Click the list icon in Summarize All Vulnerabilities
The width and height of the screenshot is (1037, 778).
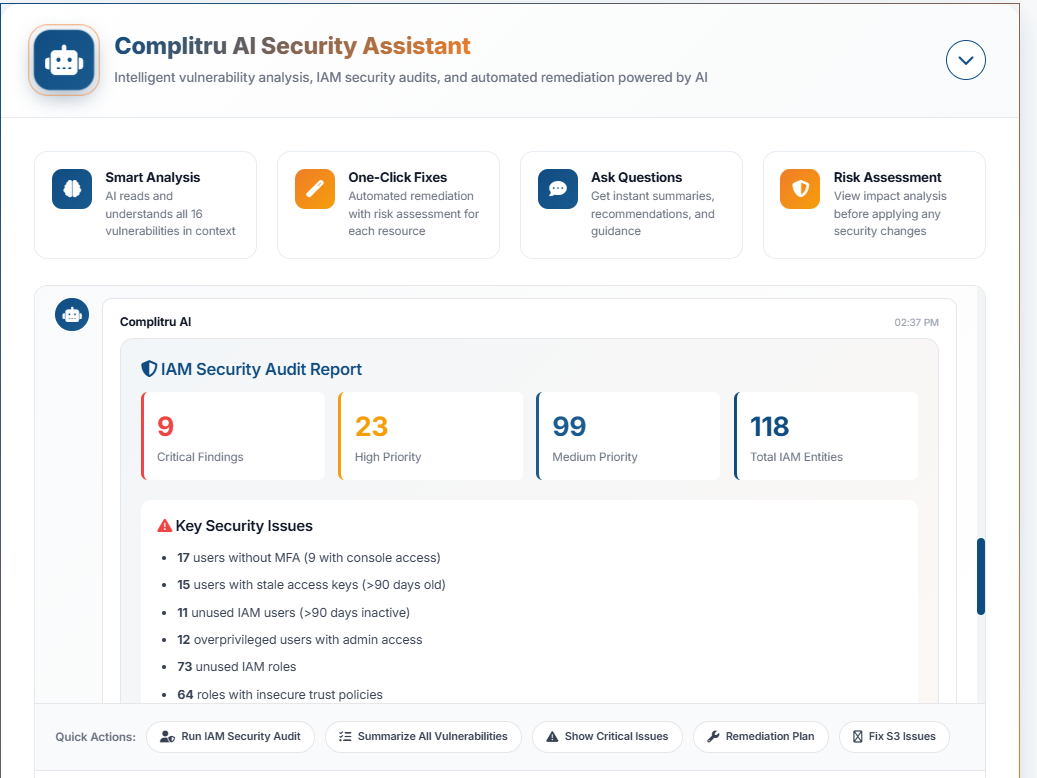(x=345, y=736)
